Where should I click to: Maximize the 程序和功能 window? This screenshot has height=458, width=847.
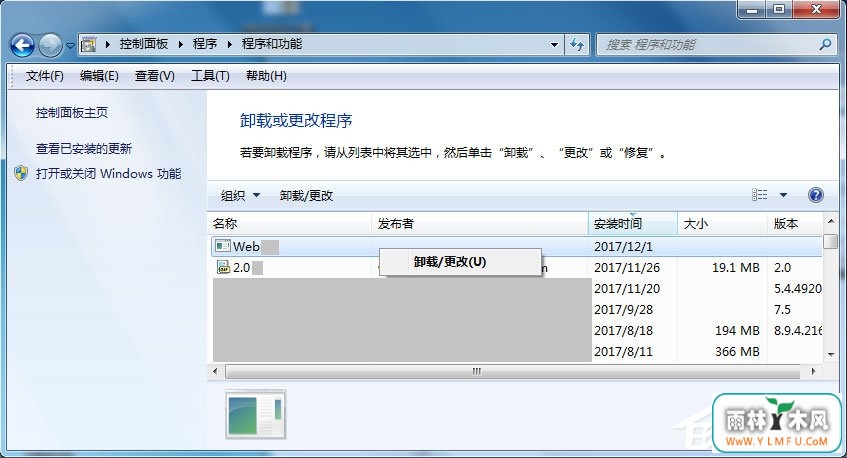click(x=779, y=9)
